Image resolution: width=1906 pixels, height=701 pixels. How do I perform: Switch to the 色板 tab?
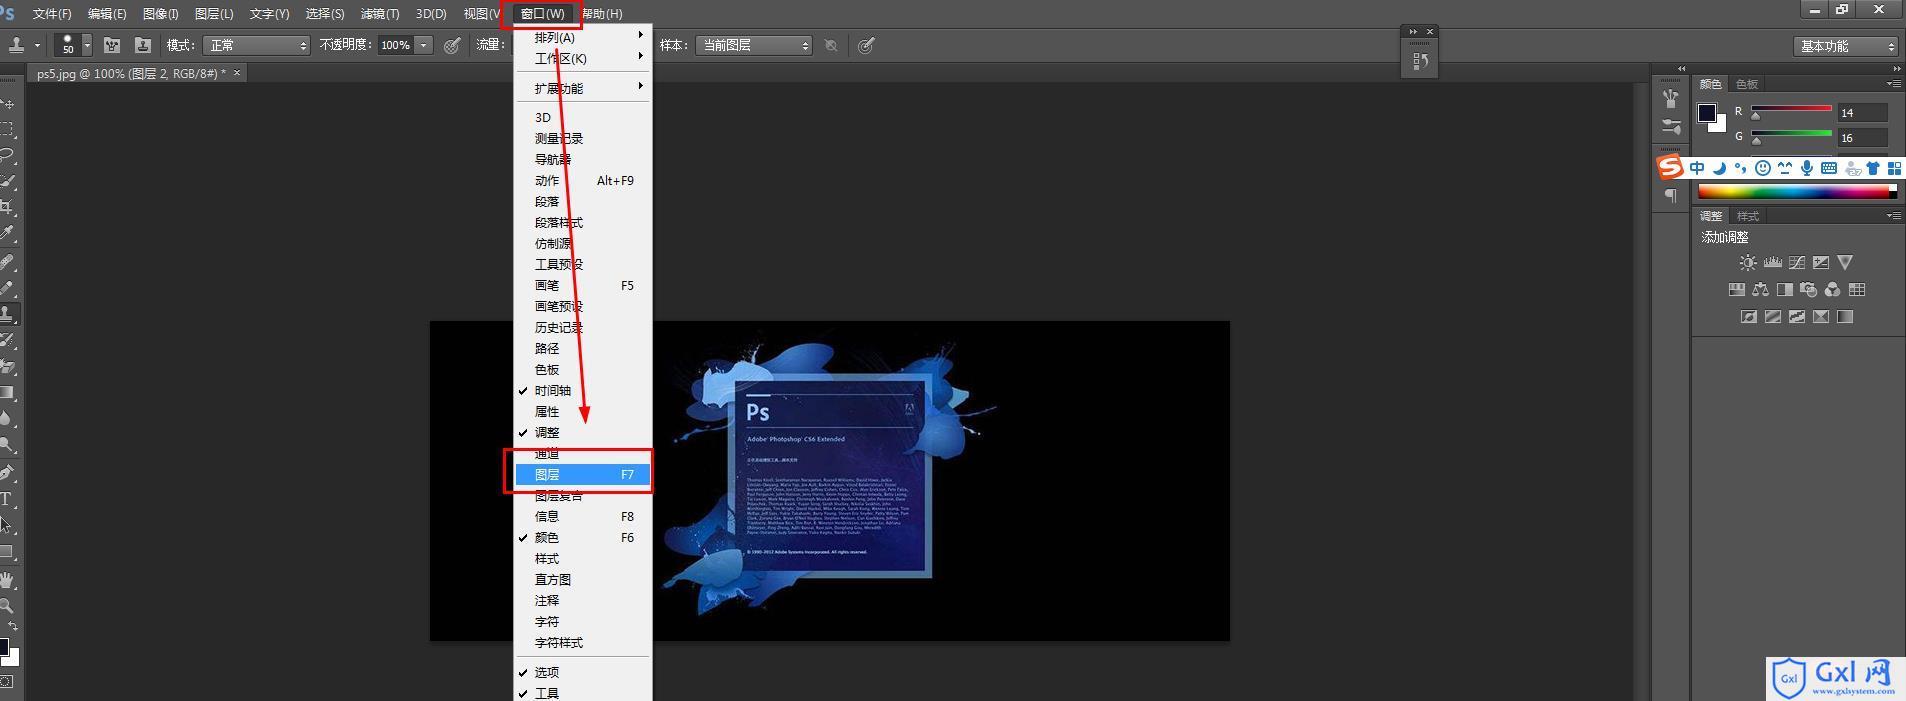click(x=1747, y=84)
